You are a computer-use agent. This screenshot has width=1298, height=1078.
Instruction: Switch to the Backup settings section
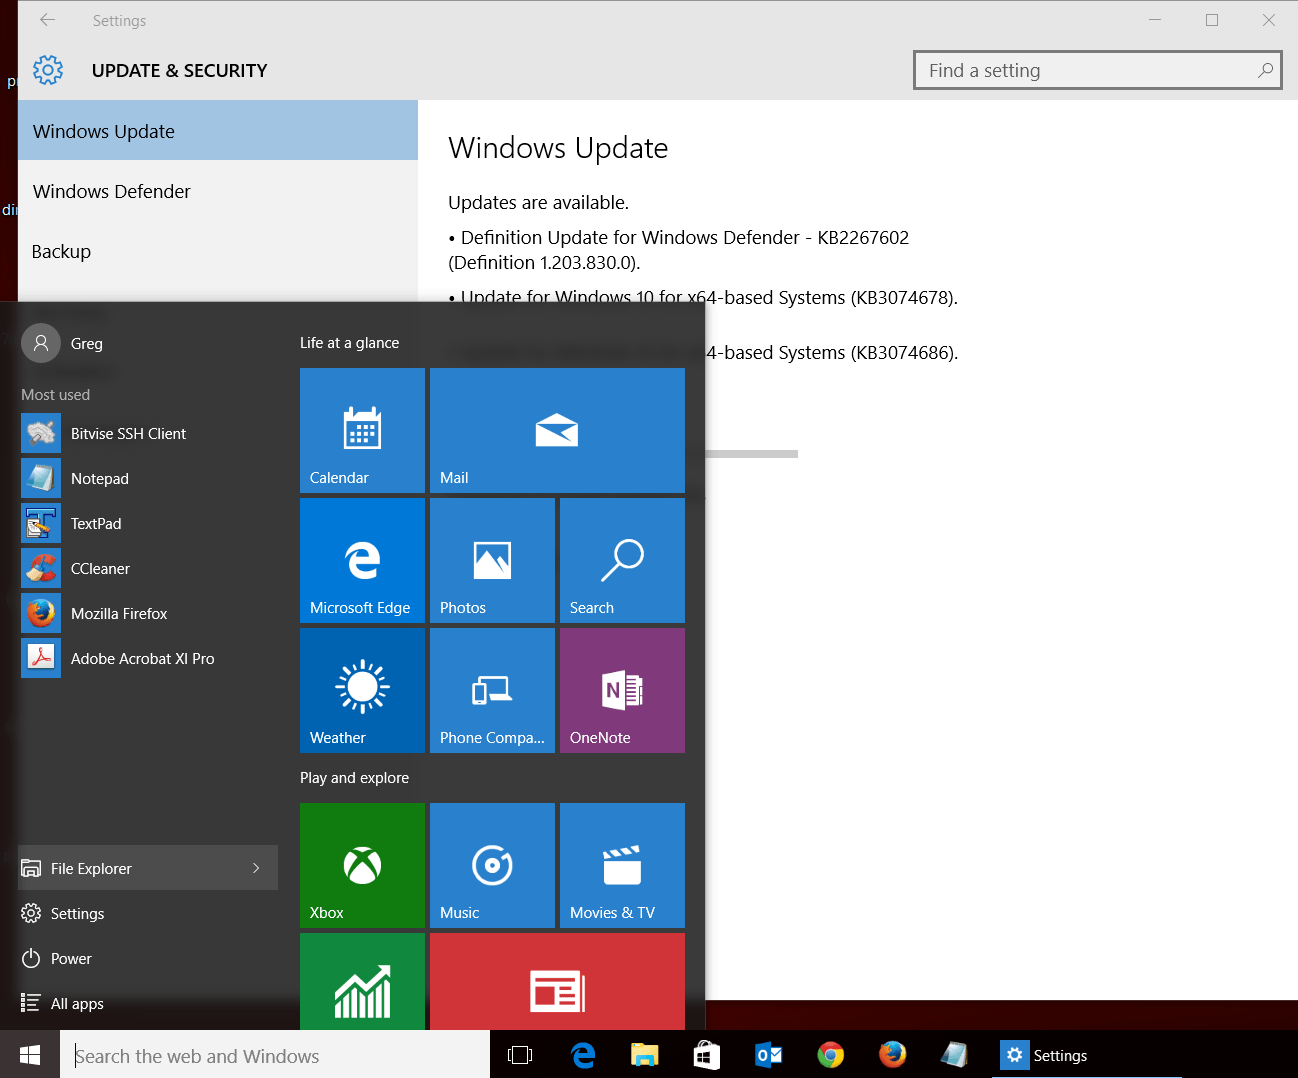pos(61,251)
